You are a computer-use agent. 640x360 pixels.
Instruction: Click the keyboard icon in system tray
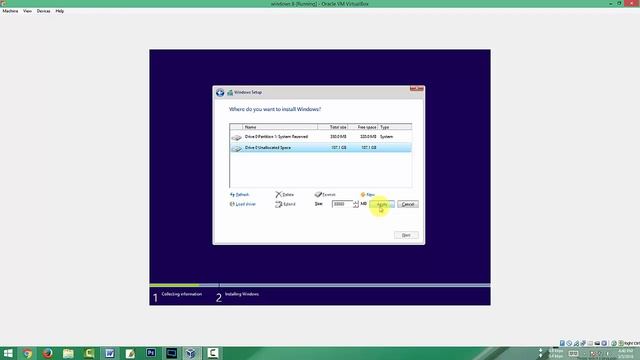click(573, 353)
